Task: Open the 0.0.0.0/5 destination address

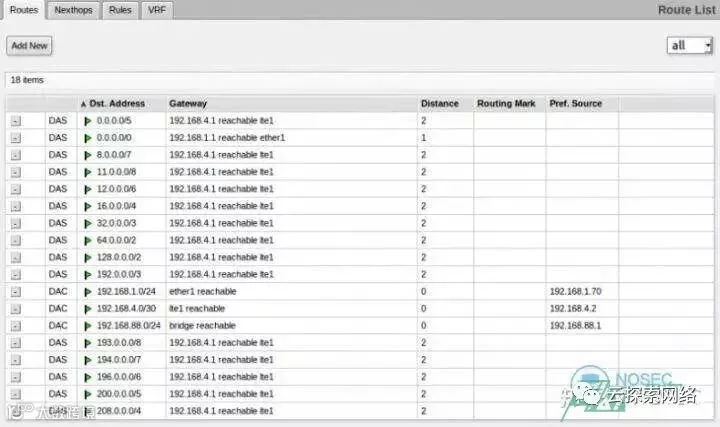Action: pyautogui.click(x=114, y=121)
